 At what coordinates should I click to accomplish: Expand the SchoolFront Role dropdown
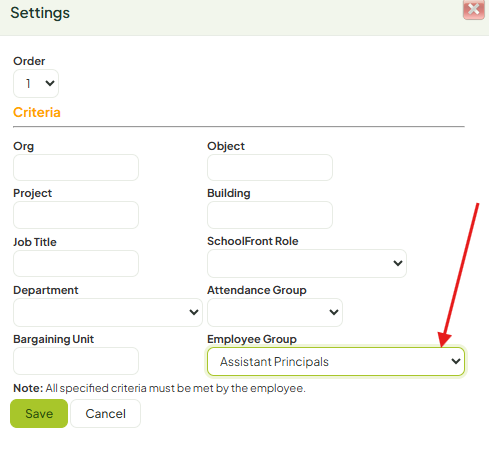[x=307, y=263]
